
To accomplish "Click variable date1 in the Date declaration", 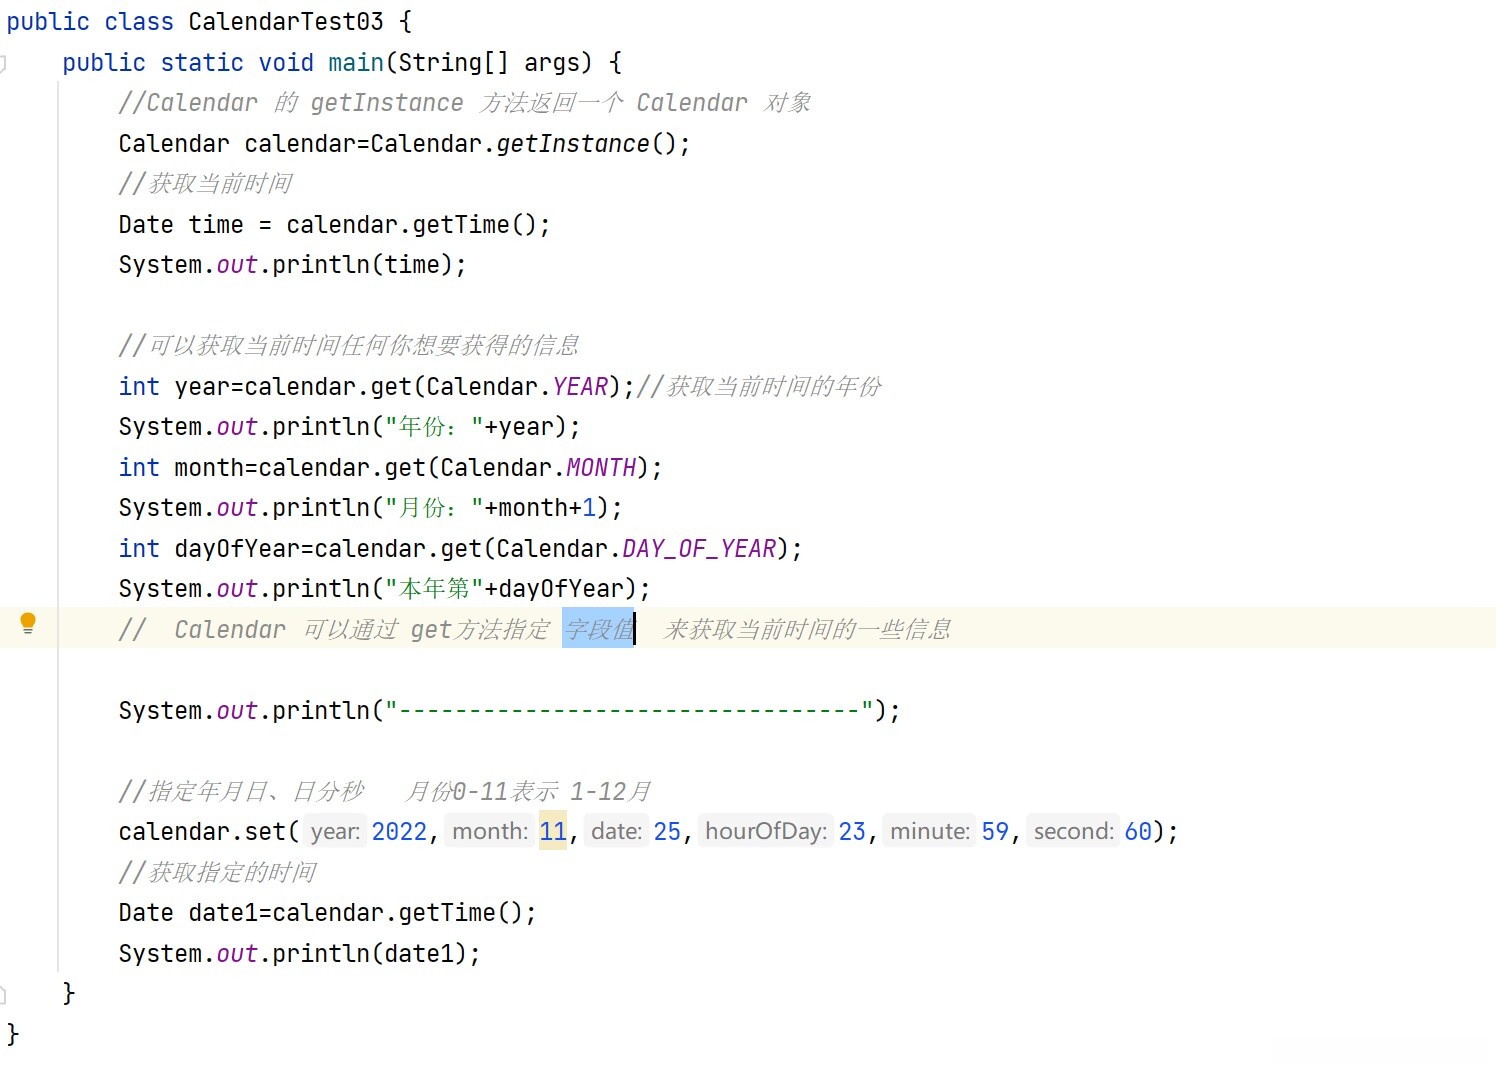I will click(x=223, y=913).
